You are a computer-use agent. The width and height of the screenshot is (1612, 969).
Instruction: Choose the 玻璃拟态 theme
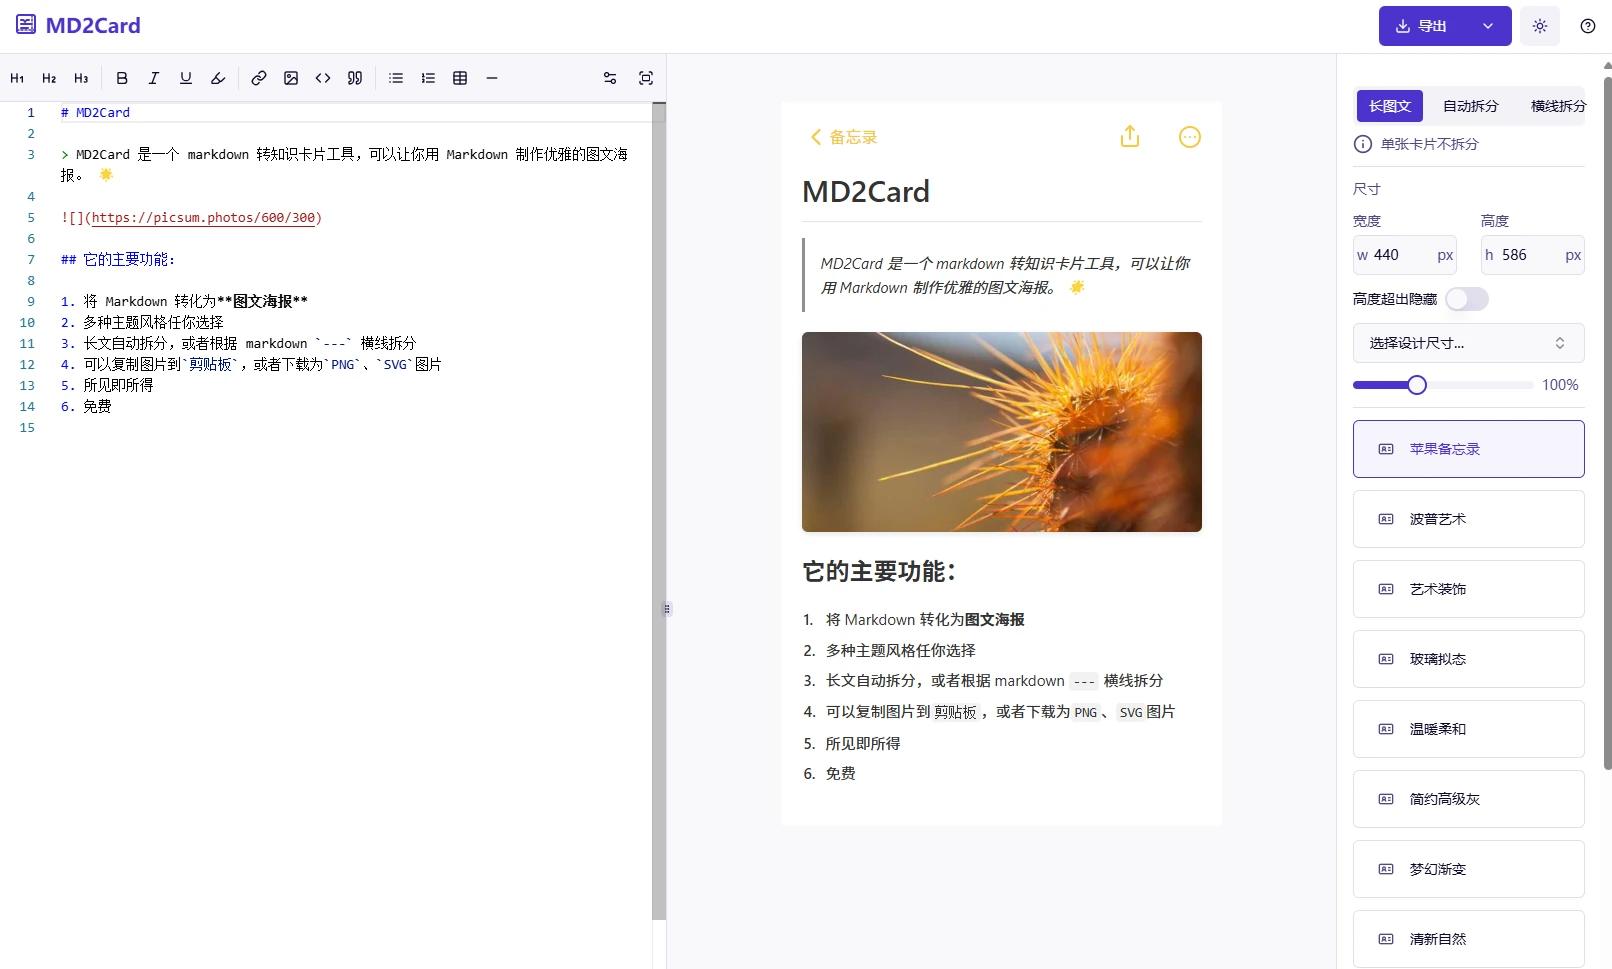(1468, 659)
